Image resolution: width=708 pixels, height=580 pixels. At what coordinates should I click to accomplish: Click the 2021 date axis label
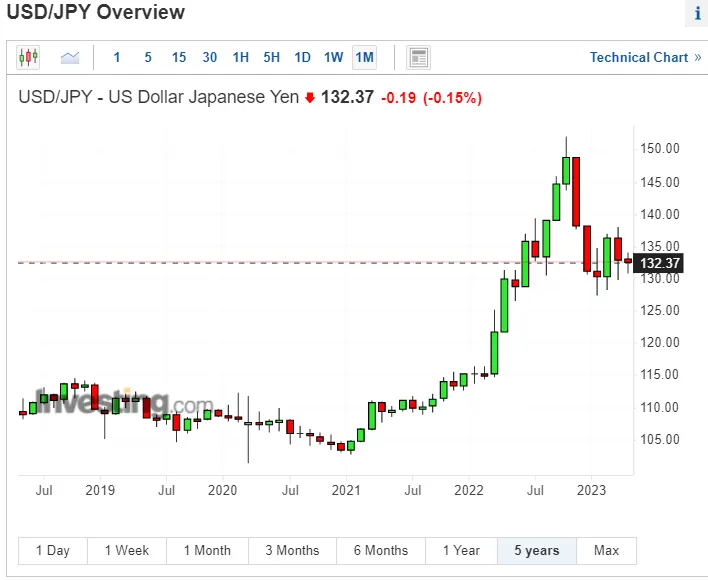[x=346, y=490]
